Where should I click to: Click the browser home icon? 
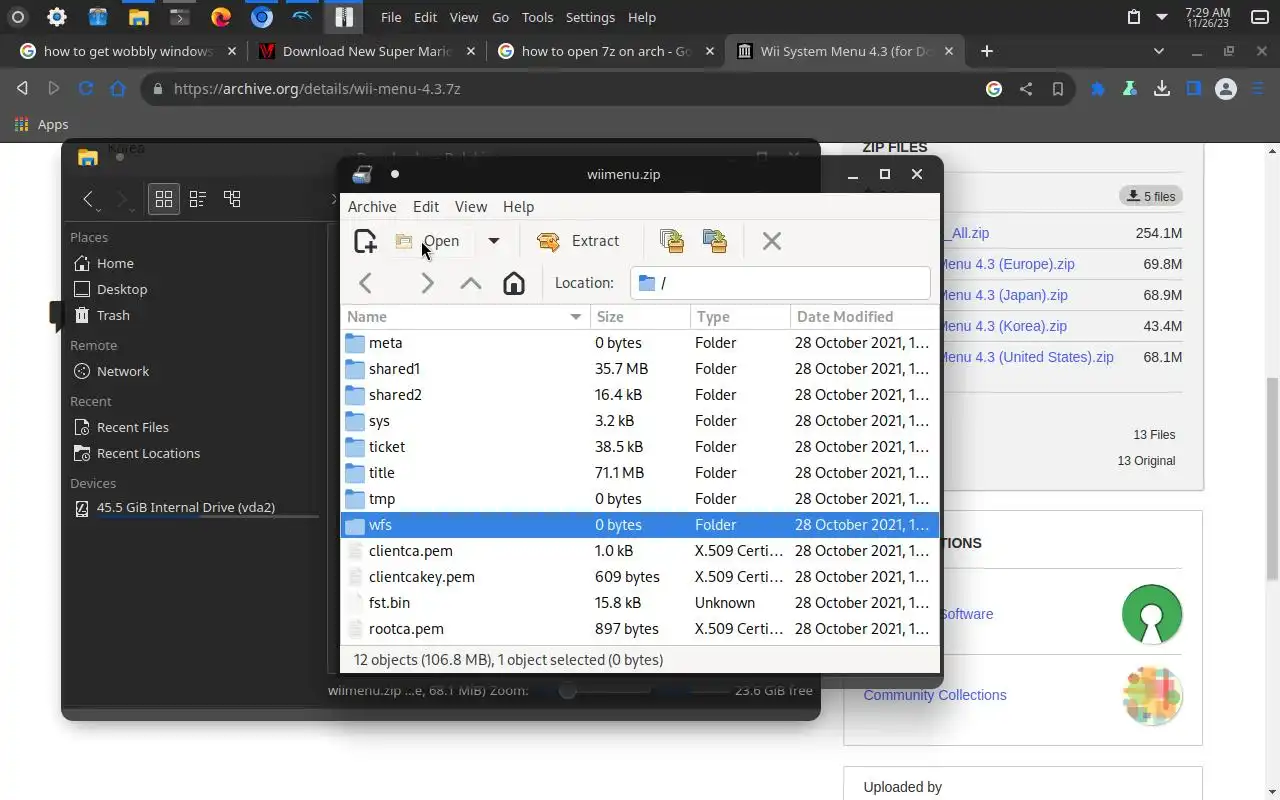(x=118, y=89)
